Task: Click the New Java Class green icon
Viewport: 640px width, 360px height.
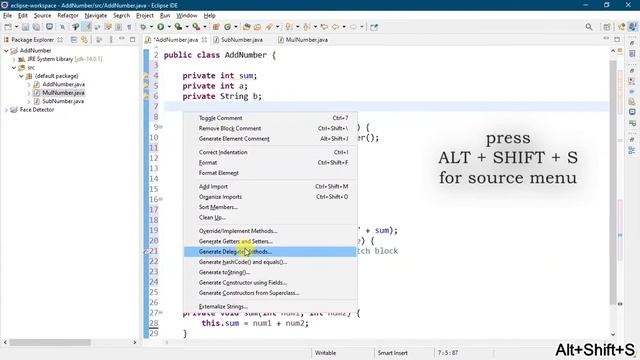Action: [227, 27]
